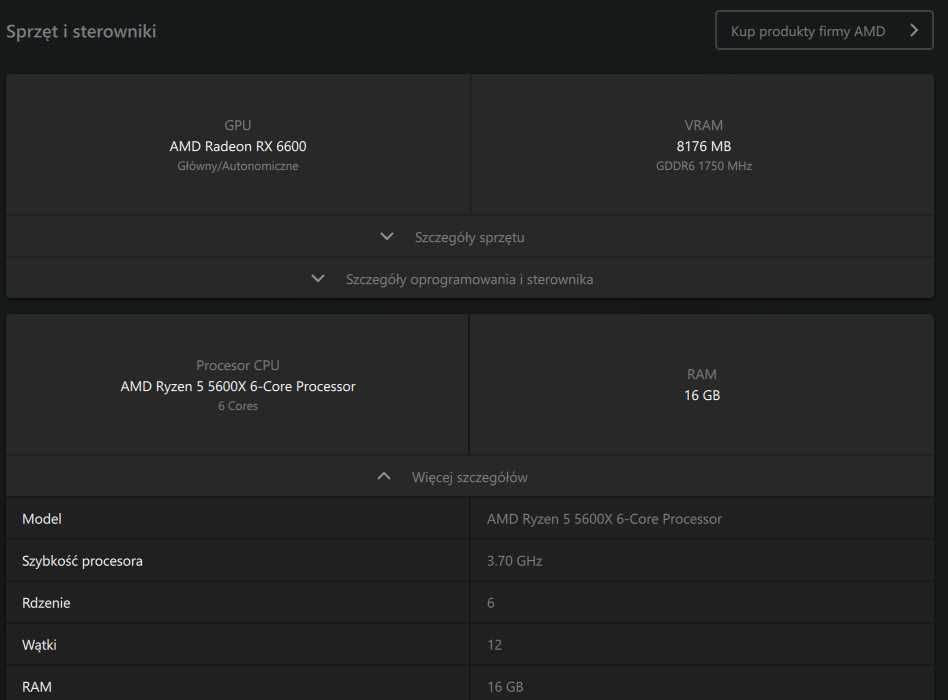Expand Szczegóły oprogramowania i sterownika

[x=470, y=279]
